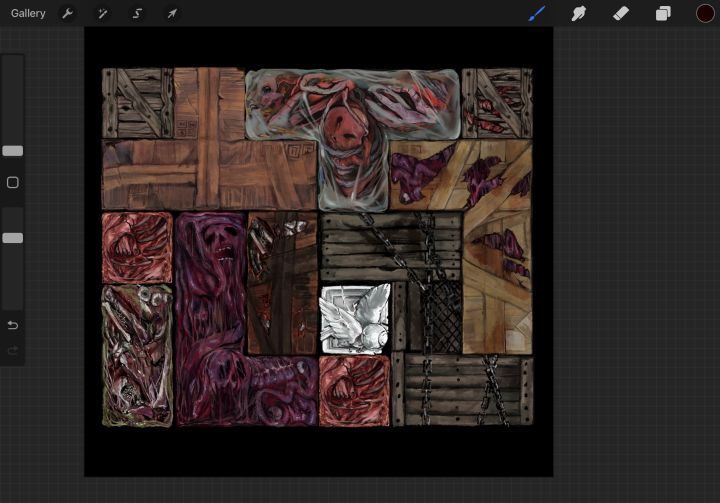Select the Eraser tool
Image resolution: width=720 pixels, height=503 pixels.
click(620, 13)
